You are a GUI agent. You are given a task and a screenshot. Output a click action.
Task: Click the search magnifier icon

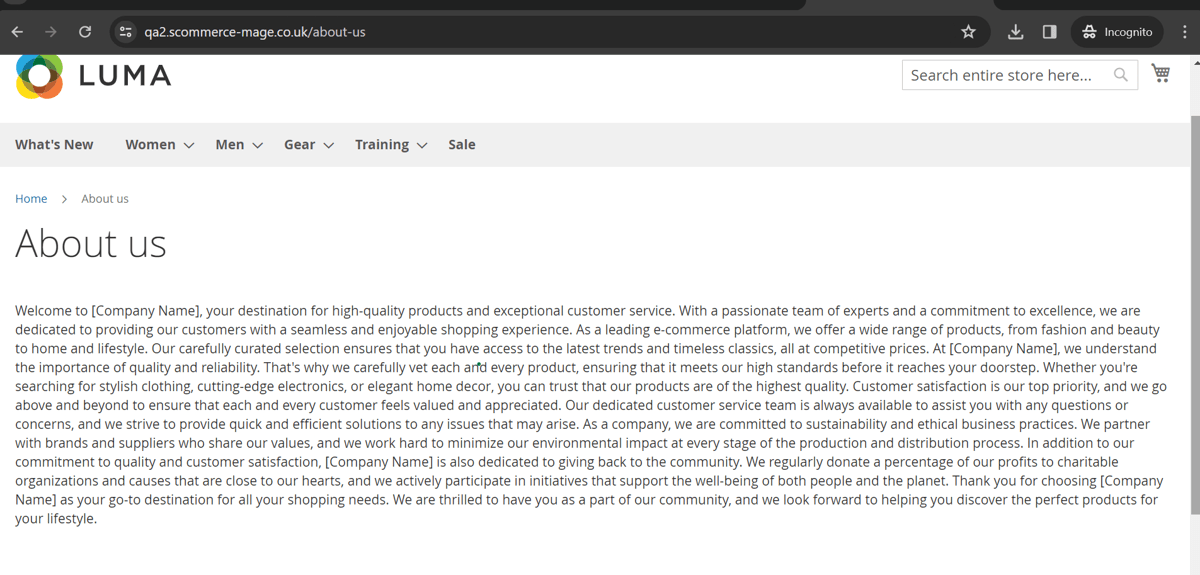(x=1120, y=75)
